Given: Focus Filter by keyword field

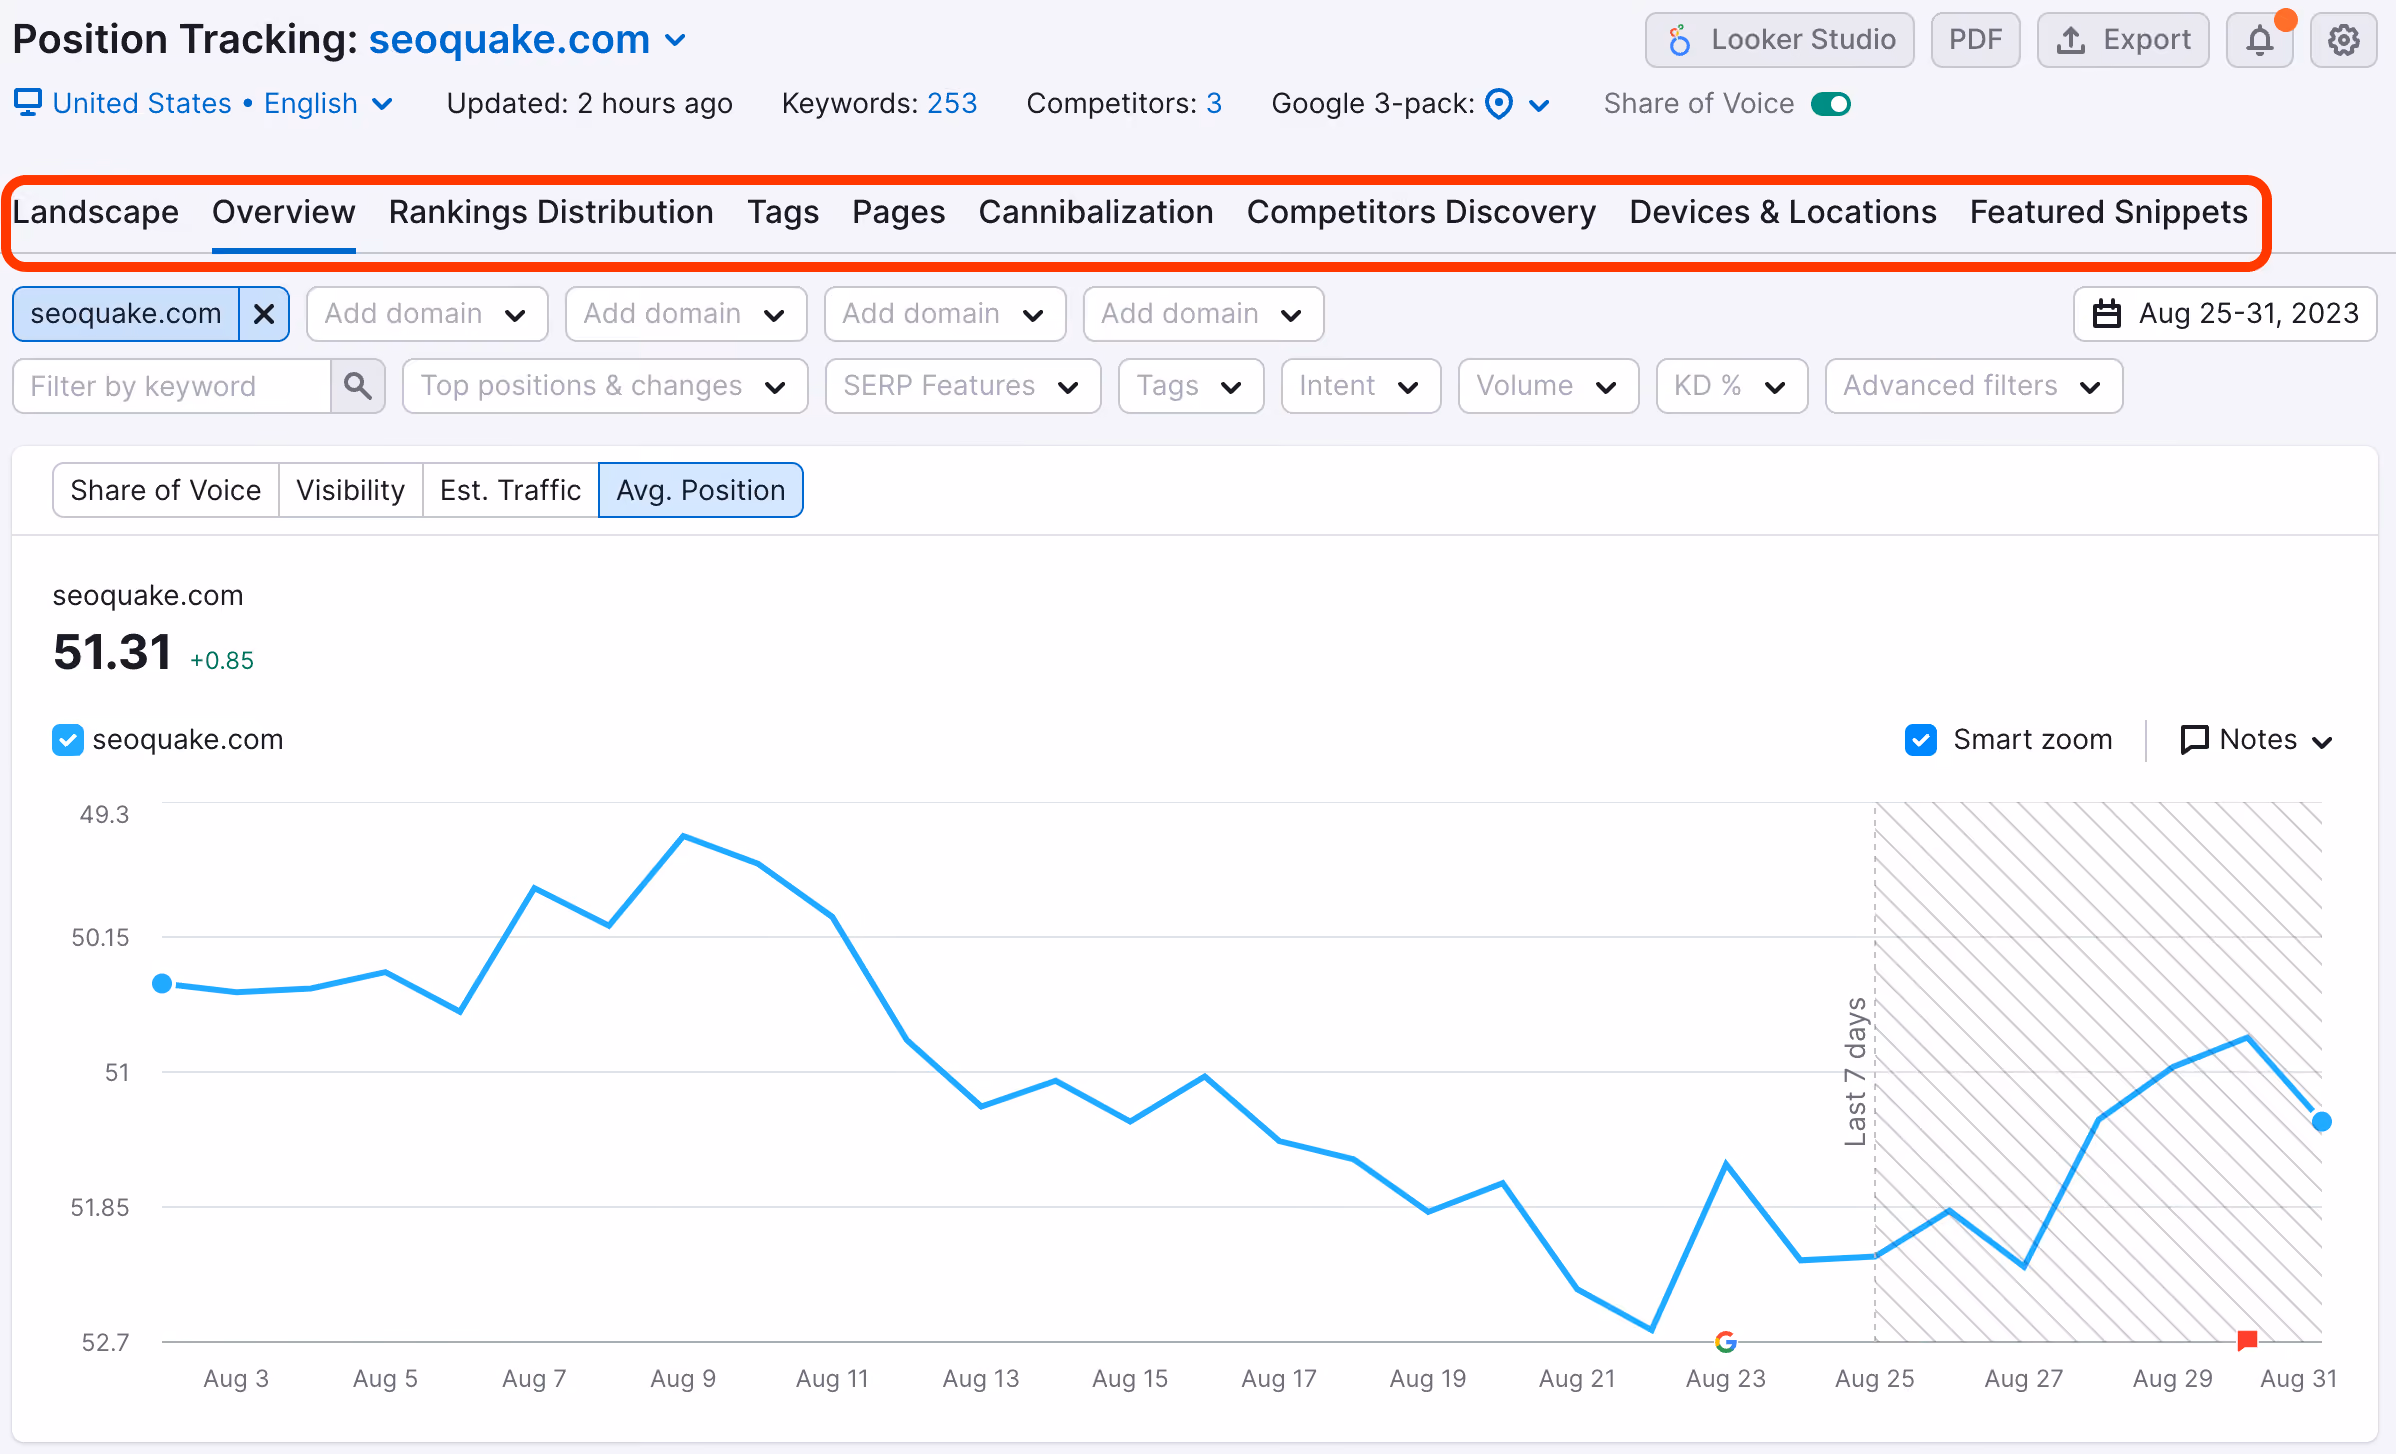Looking at the screenshot, I should [172, 386].
